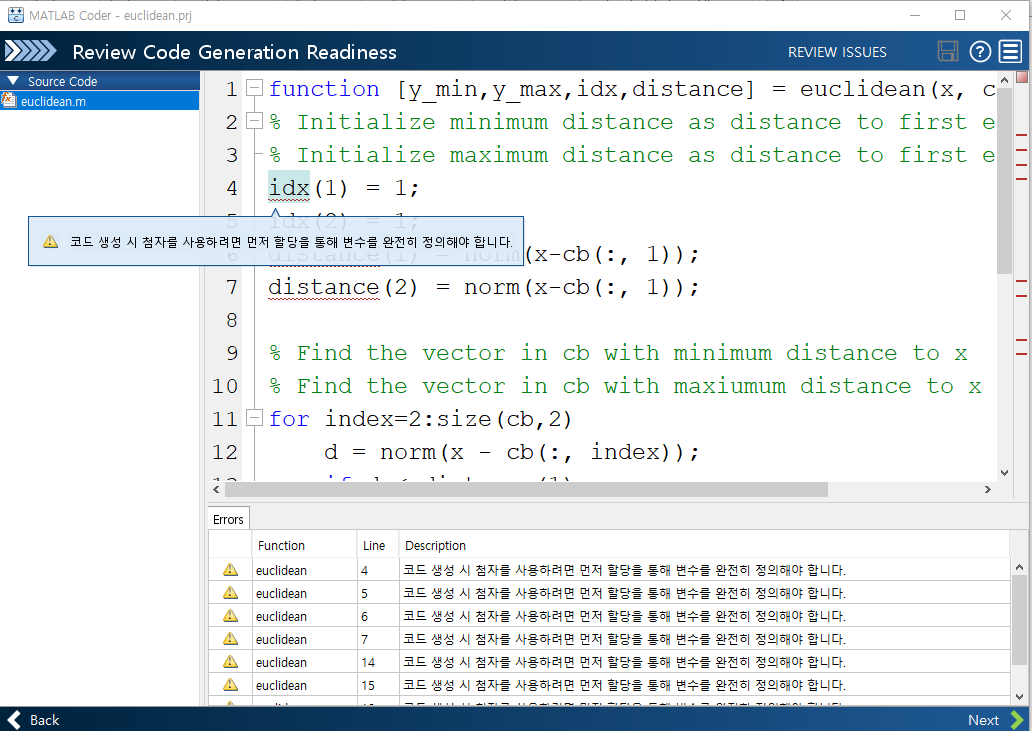Click underlined idx variable on line 4
This screenshot has height=731, width=1032.
[x=289, y=188]
